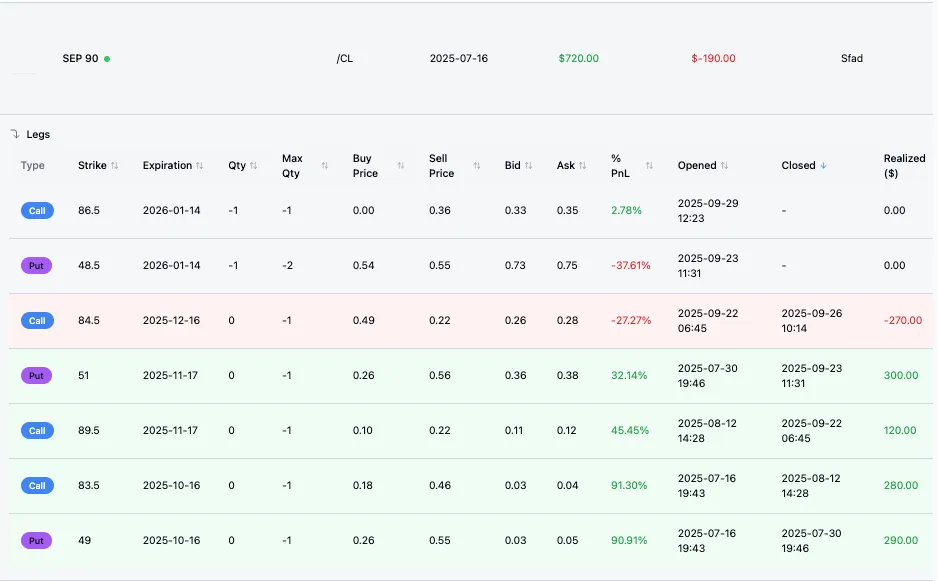Click the Ask column sort icon
The image size is (938, 581).
582,166
